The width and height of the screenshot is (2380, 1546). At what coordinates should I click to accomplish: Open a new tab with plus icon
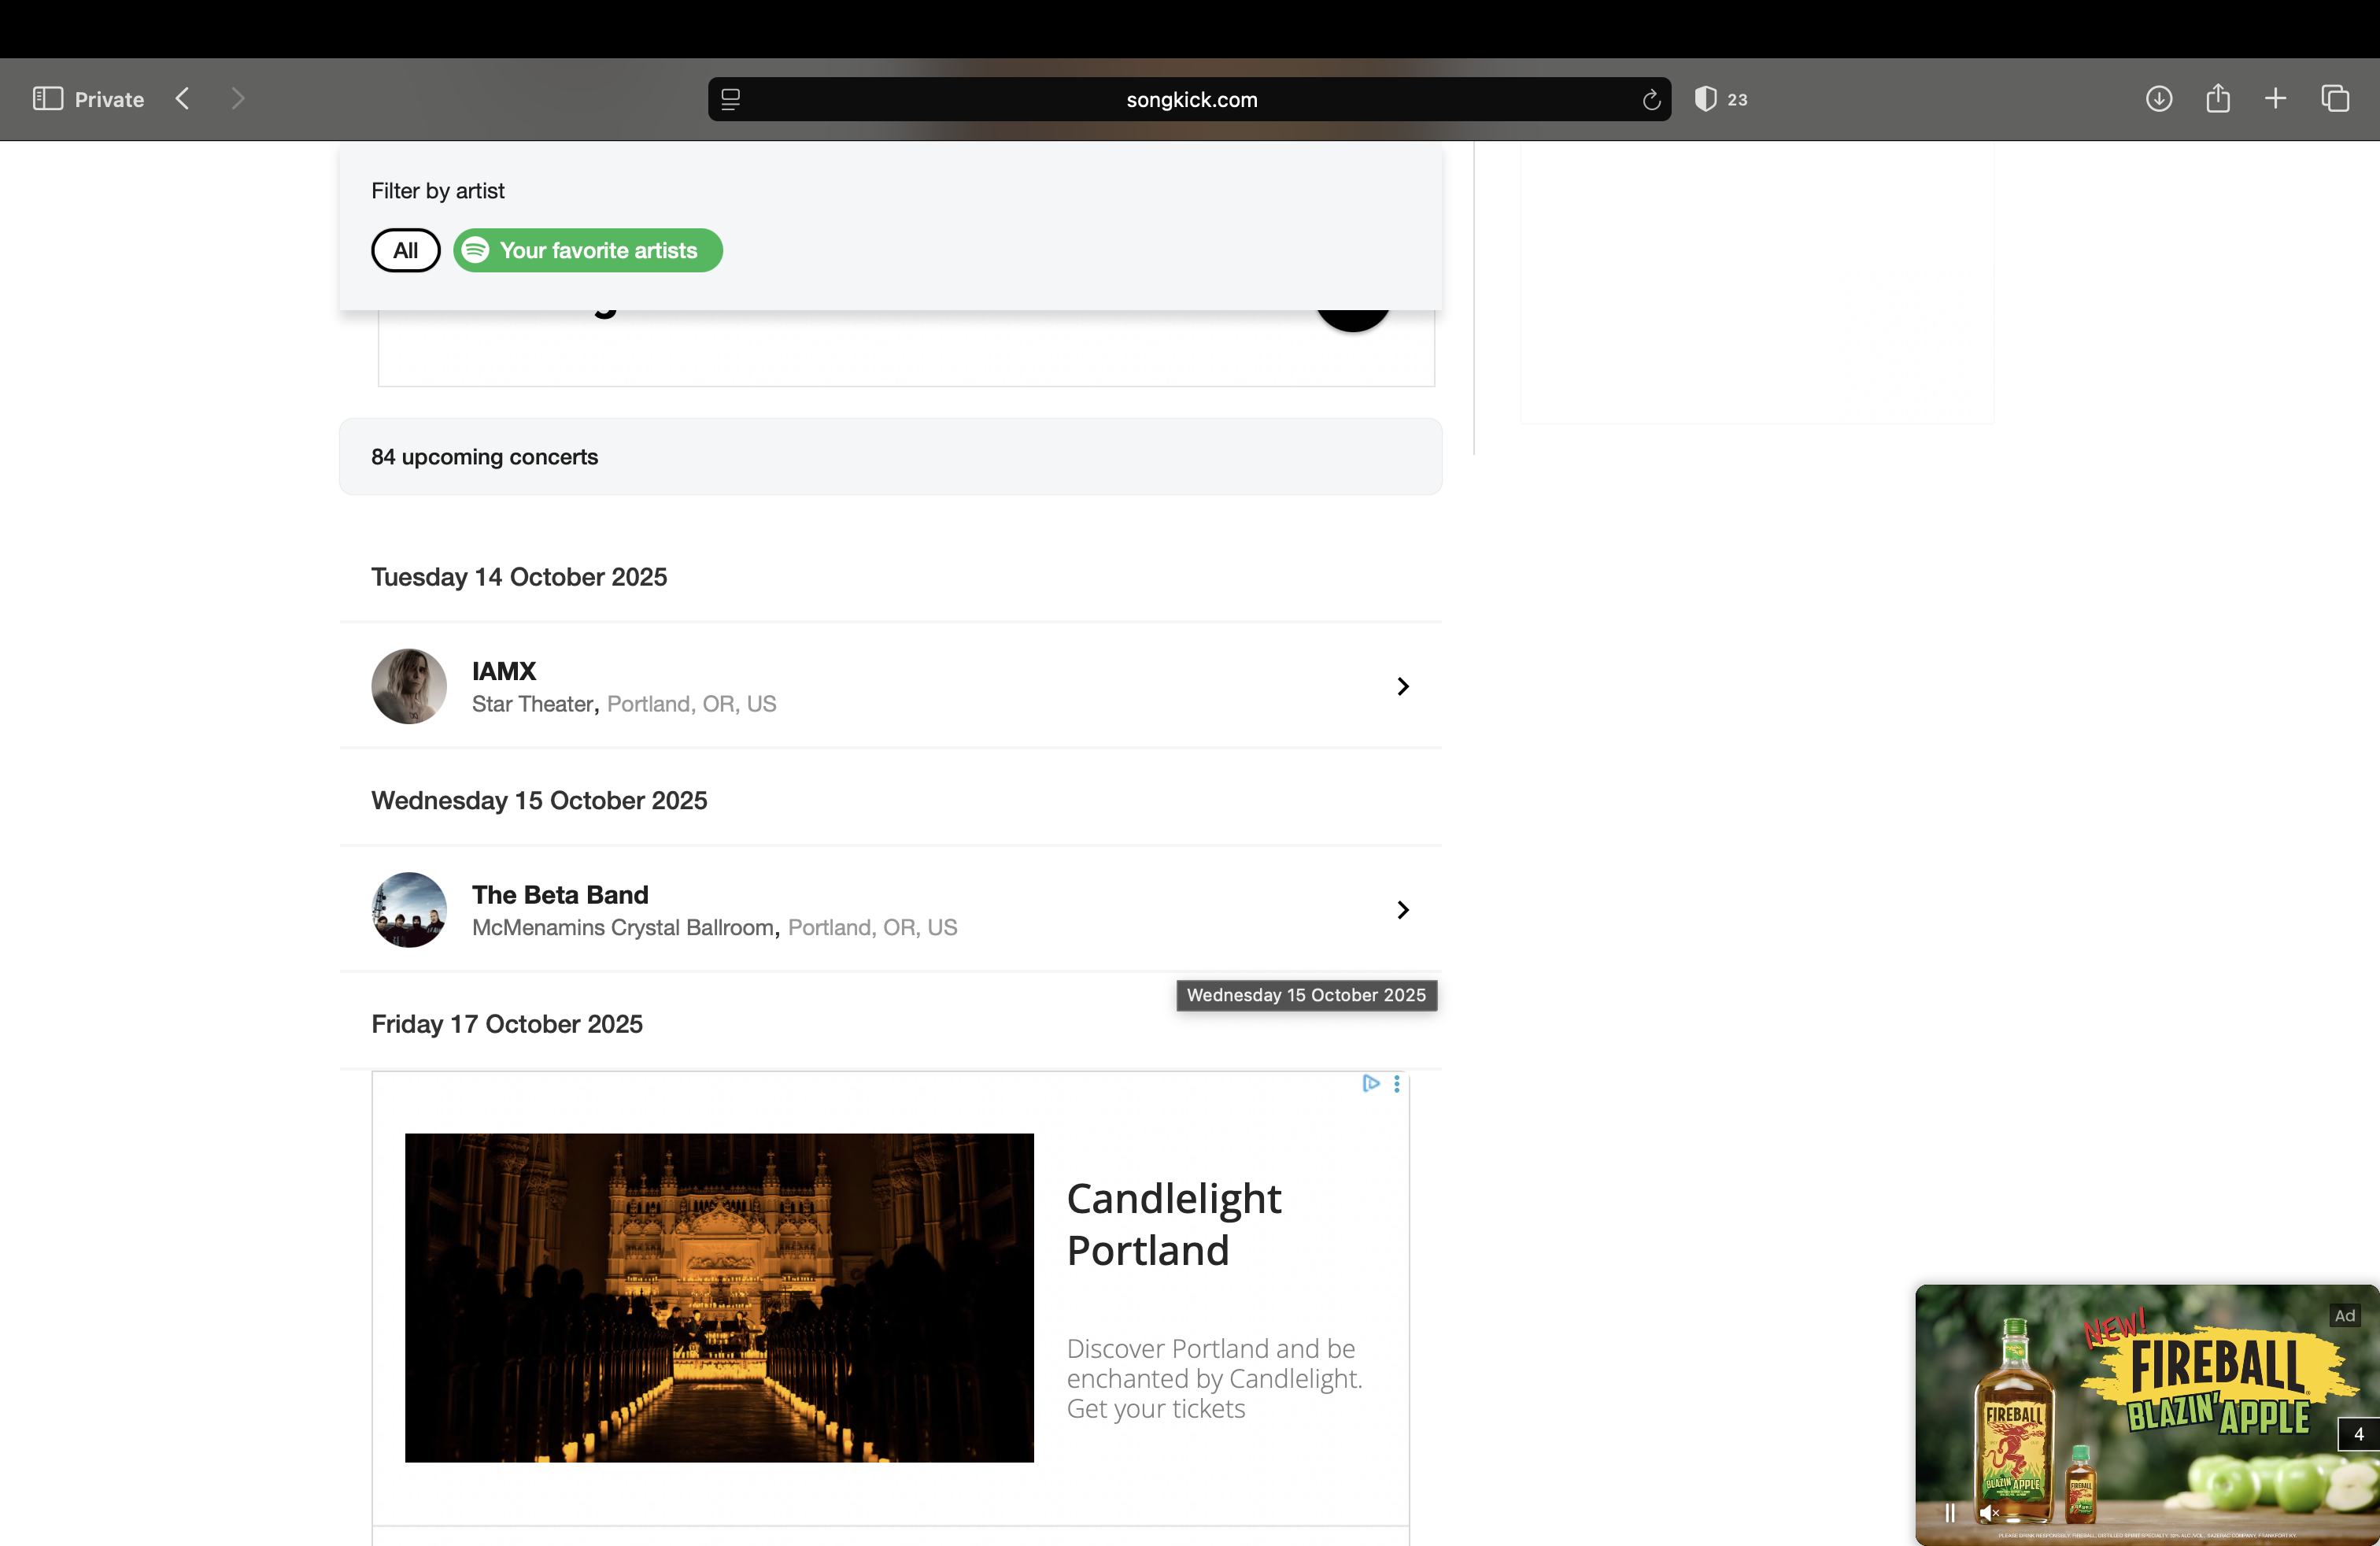2275,99
